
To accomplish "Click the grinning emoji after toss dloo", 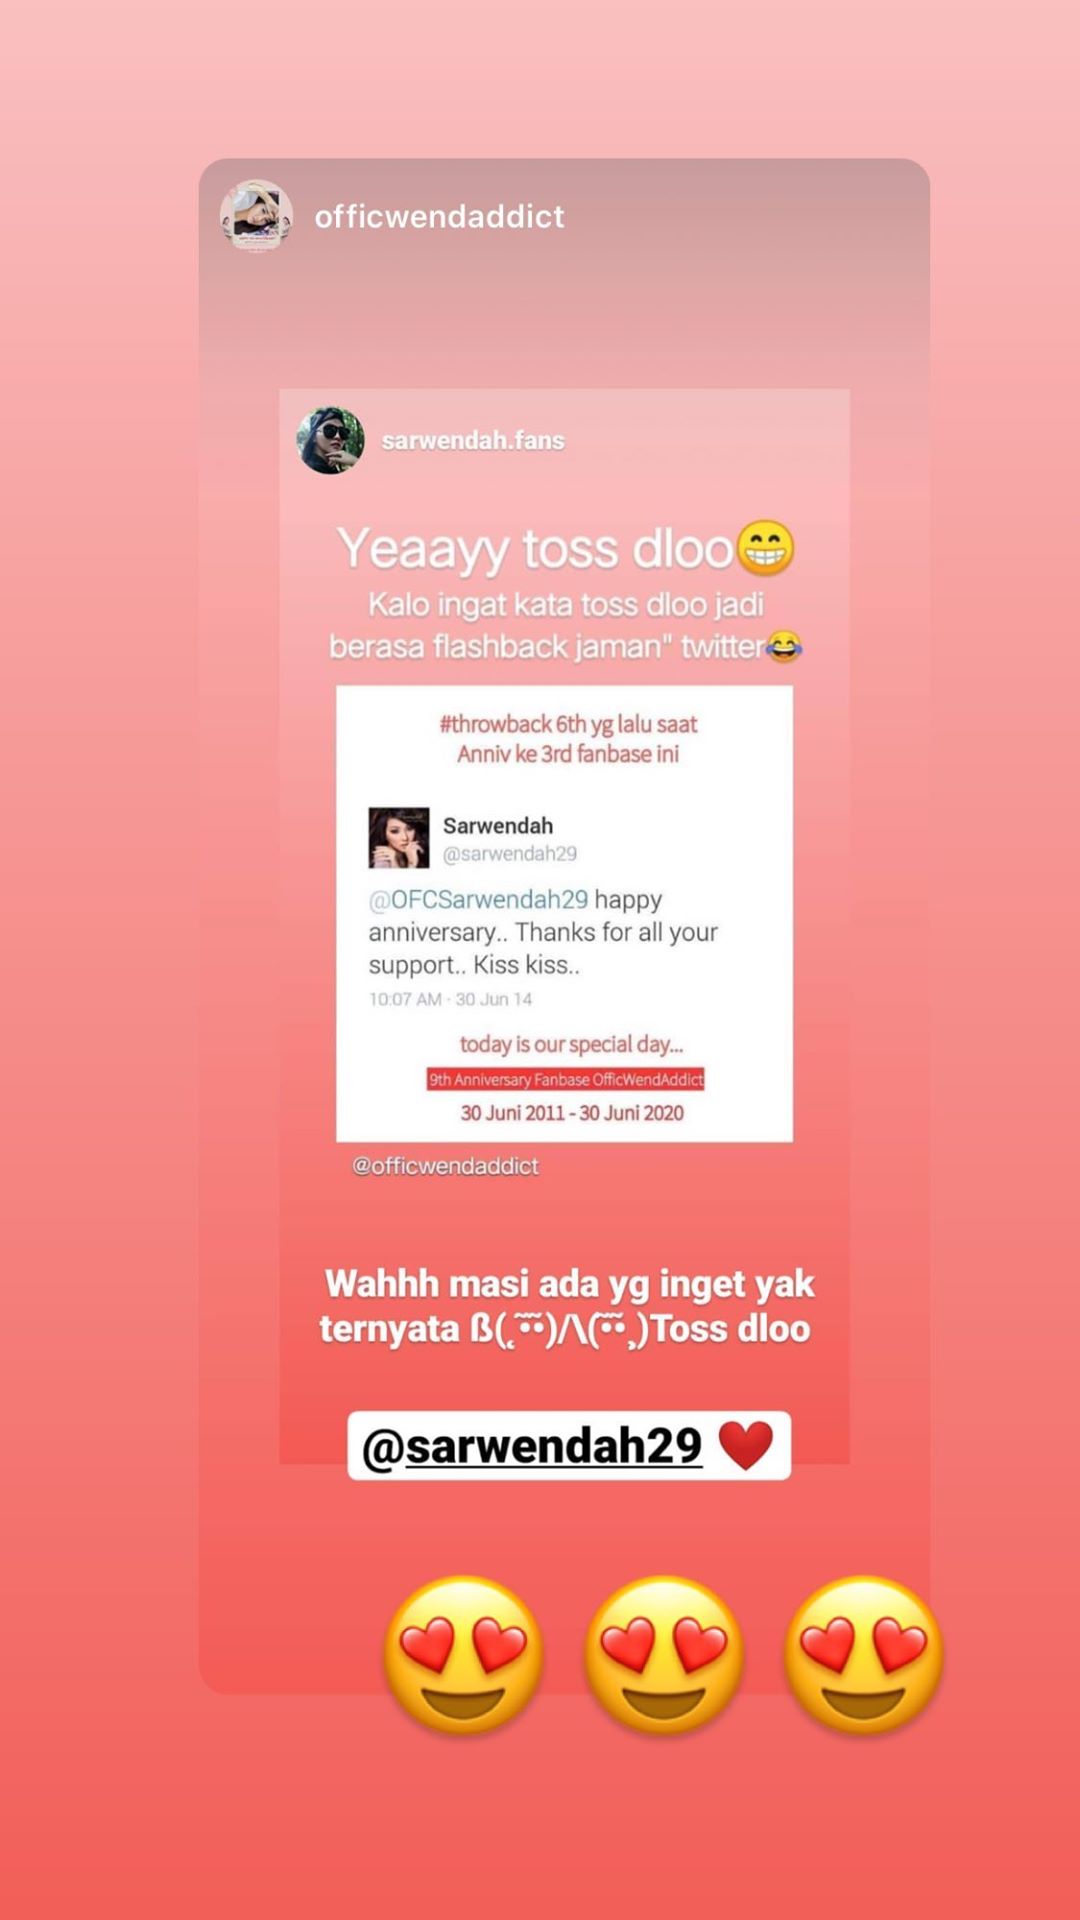I will (x=766, y=548).
